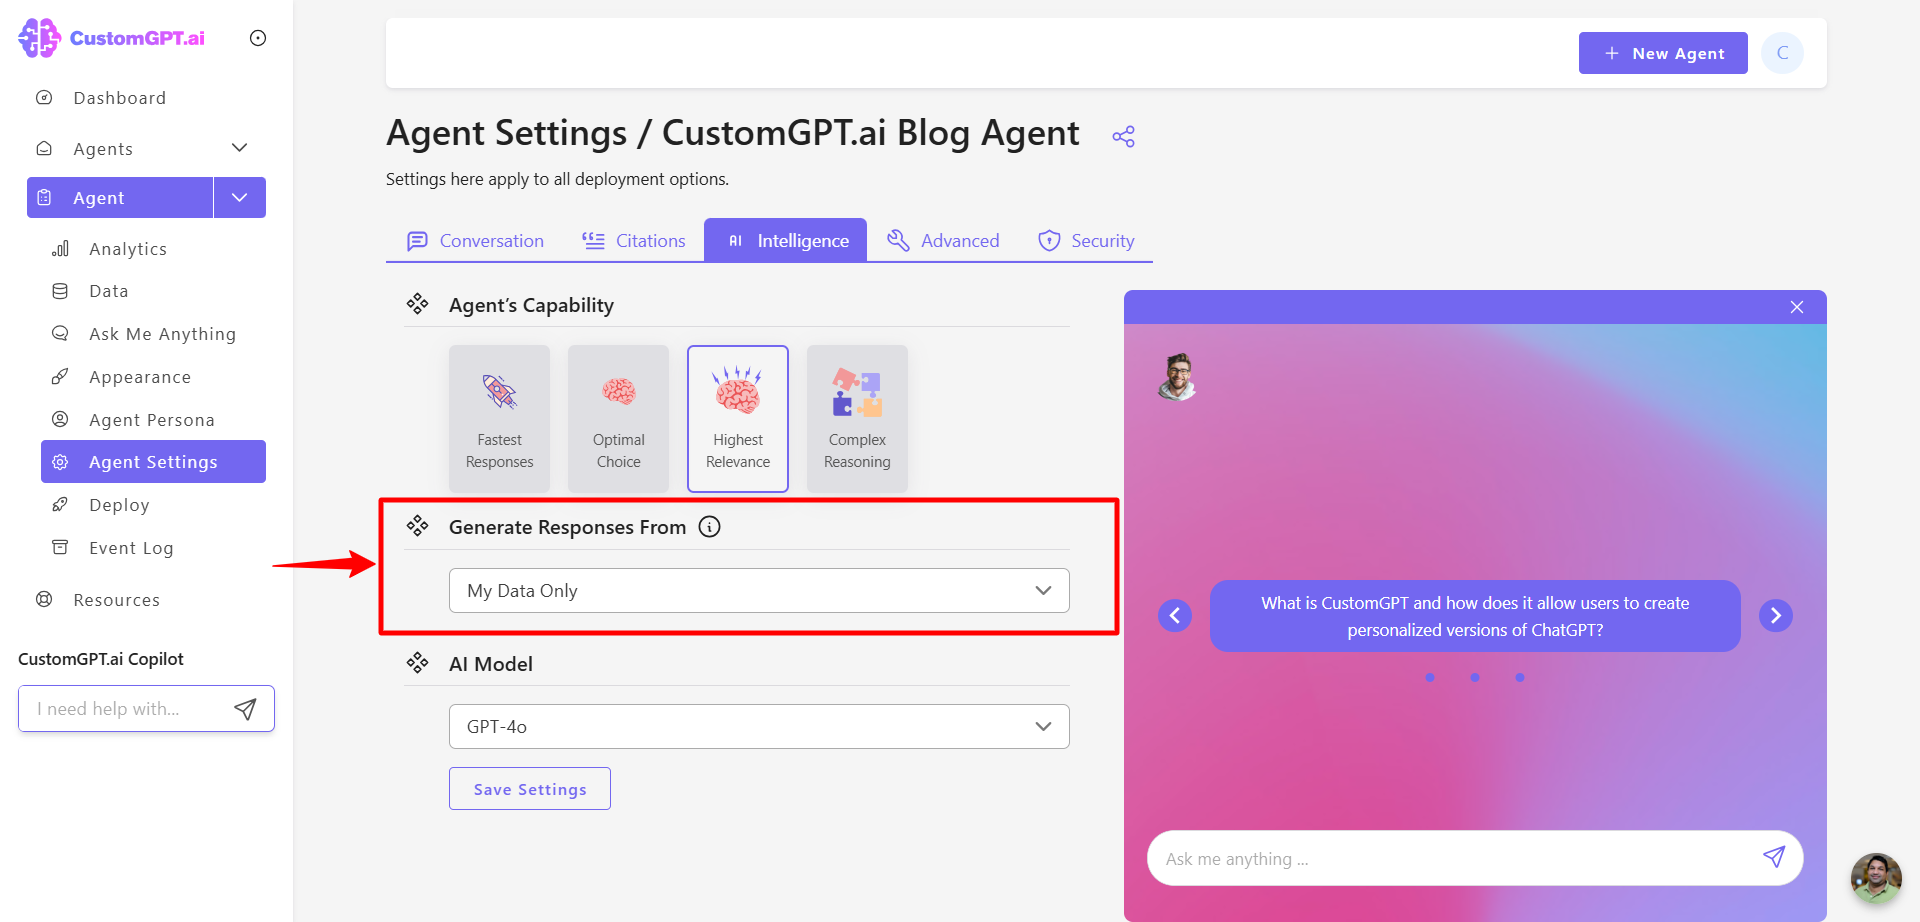Click the share icon next to the agent title
The width and height of the screenshot is (1920, 922).
[x=1123, y=136]
